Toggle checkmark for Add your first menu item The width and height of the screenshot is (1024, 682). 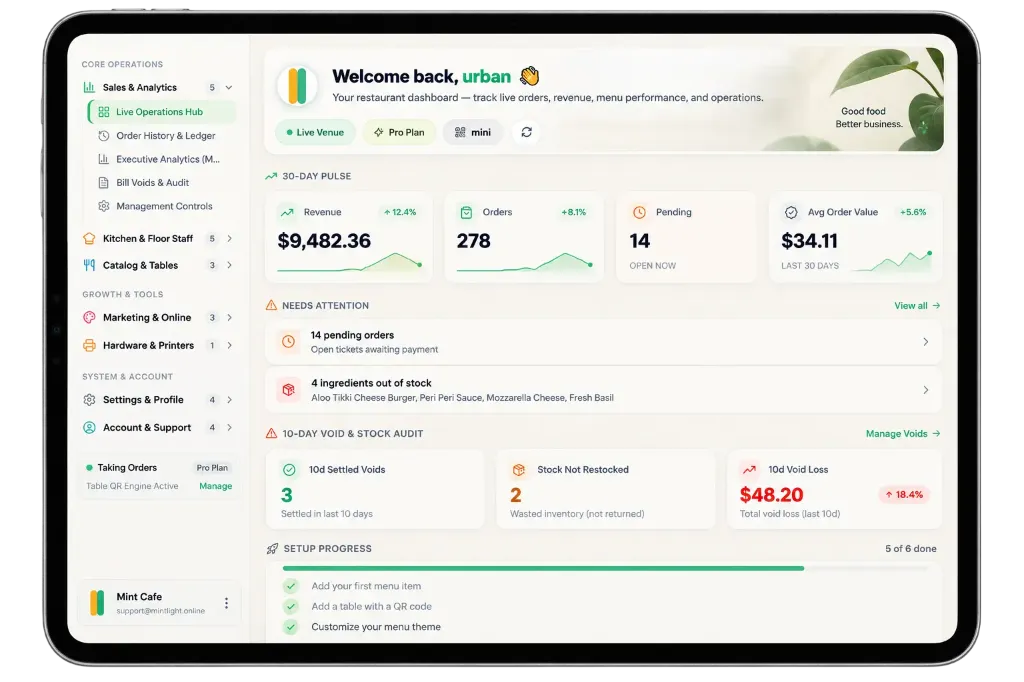(291, 586)
